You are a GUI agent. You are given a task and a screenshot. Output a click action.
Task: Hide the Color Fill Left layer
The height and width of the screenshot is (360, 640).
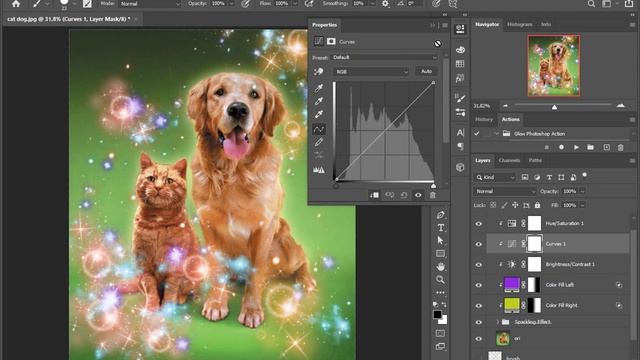478,285
